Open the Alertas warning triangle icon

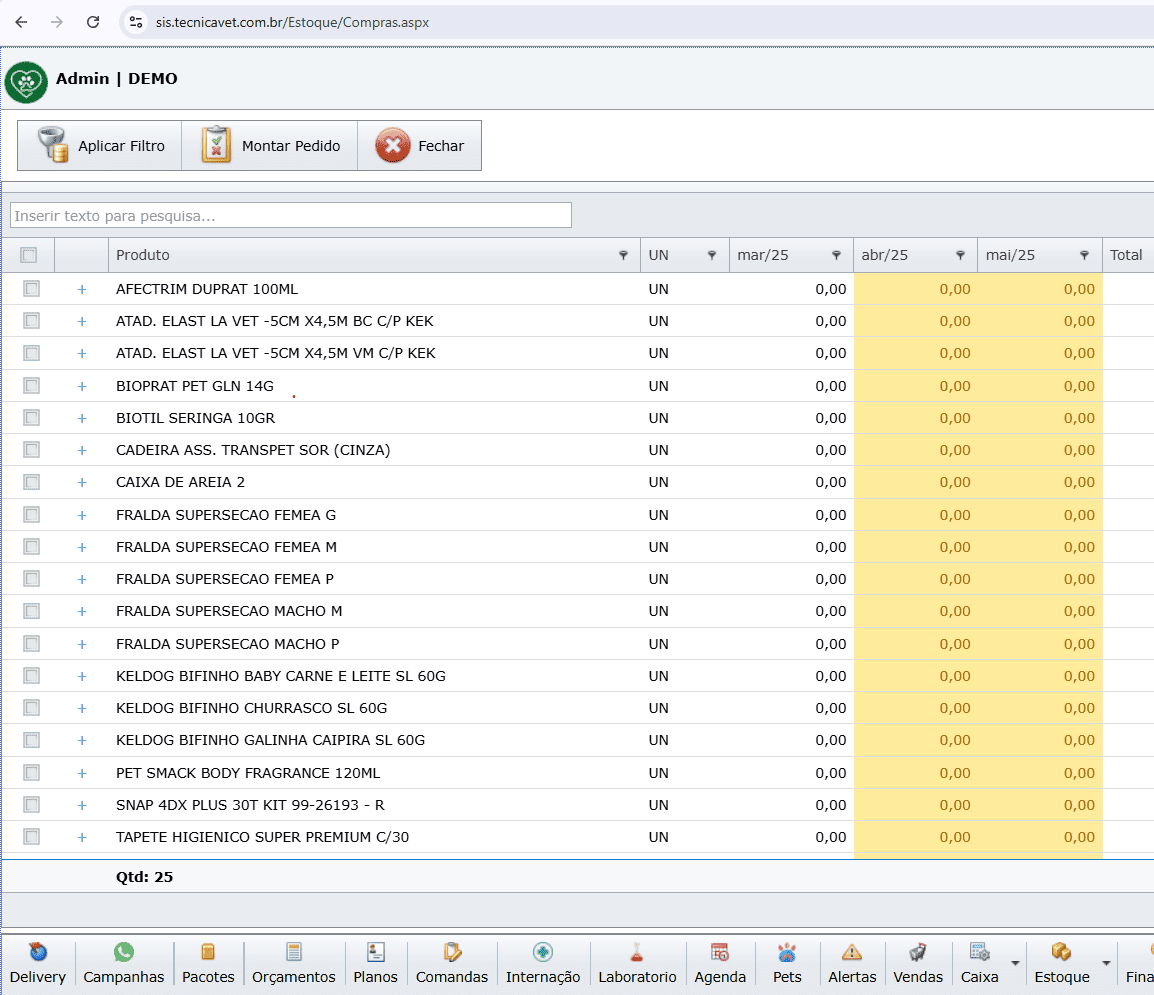click(851, 952)
